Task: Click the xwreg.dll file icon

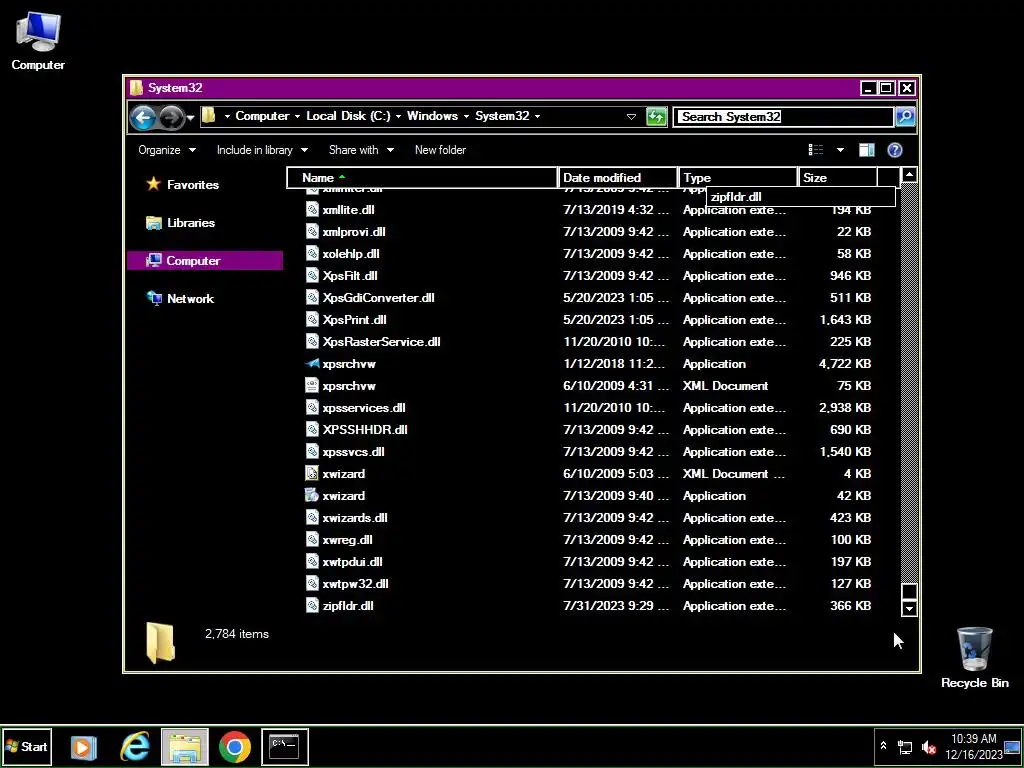Action: (312, 540)
